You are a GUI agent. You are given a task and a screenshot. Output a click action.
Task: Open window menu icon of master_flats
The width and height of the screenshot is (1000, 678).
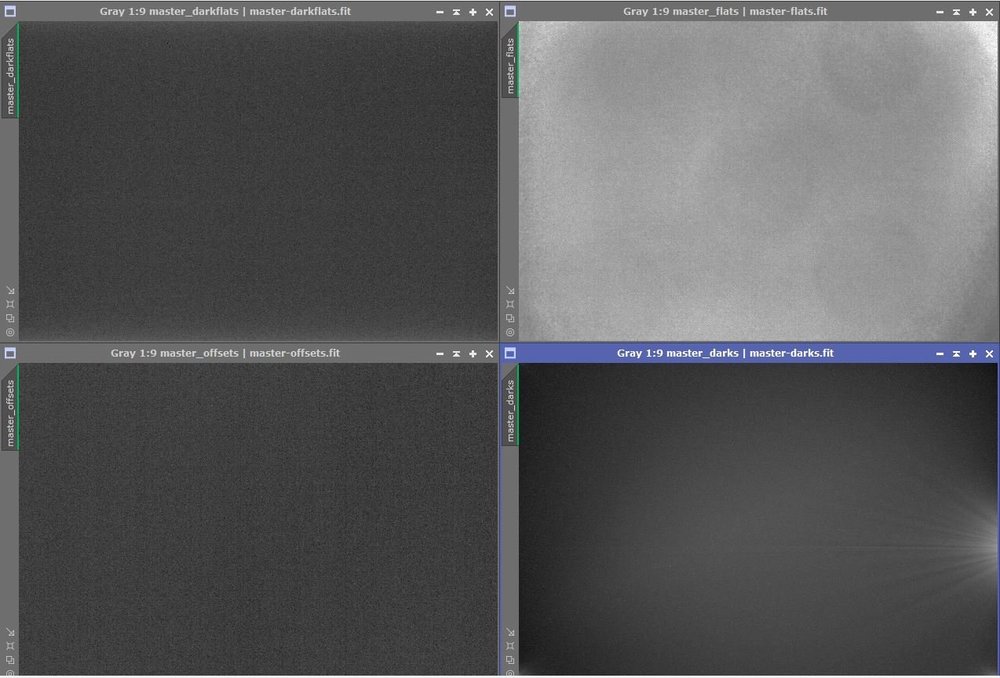(x=510, y=11)
